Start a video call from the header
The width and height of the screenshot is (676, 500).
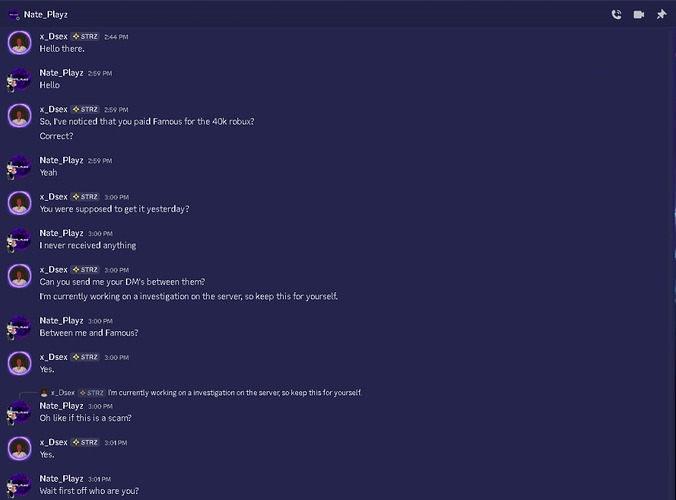tap(638, 14)
